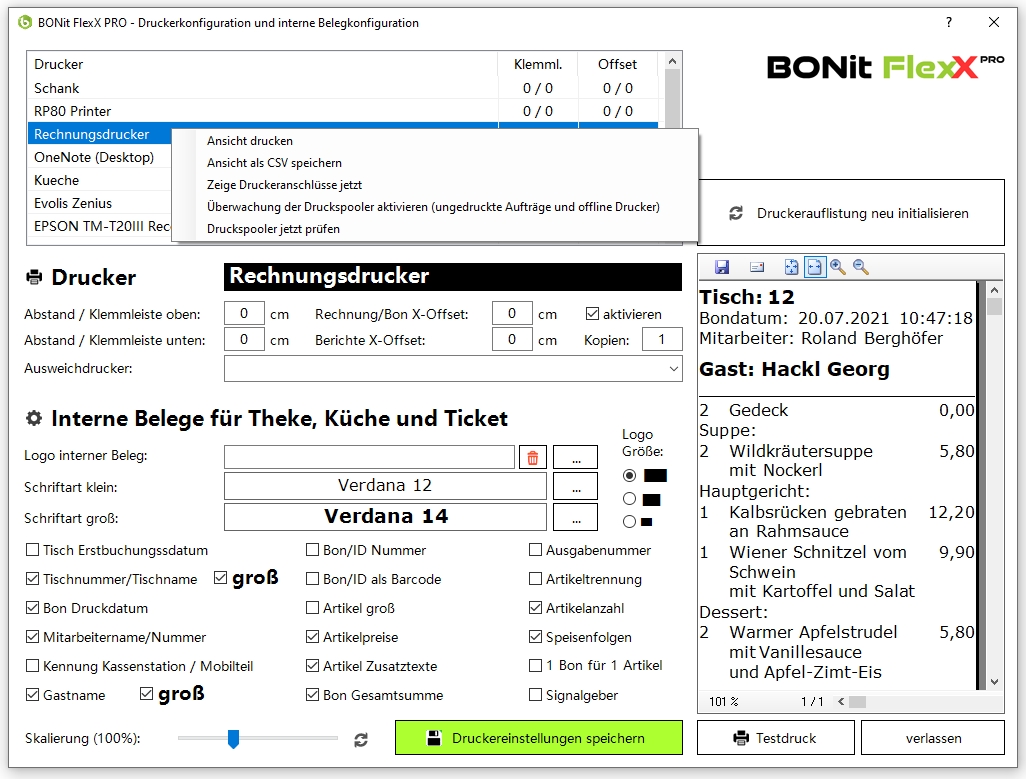Screen dimensions: 1026x779
Task: Toggle 'Bon Gesamtsumme' checkbox
Action: (312, 695)
